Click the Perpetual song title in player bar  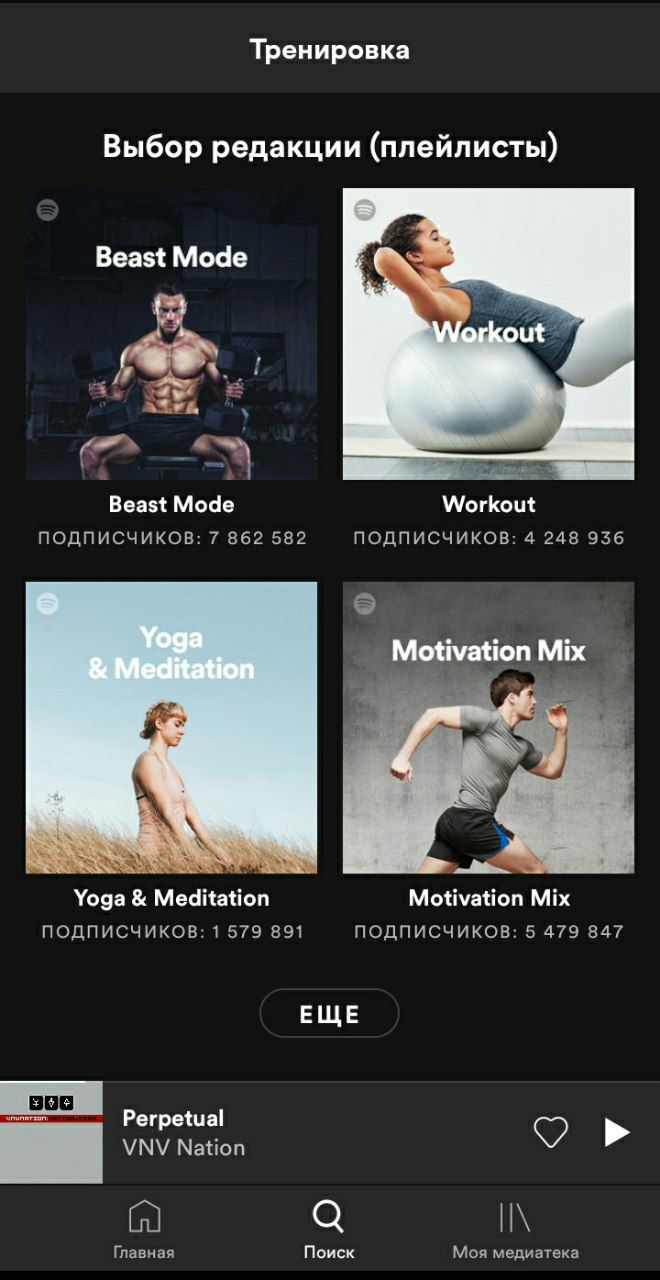tap(173, 1118)
